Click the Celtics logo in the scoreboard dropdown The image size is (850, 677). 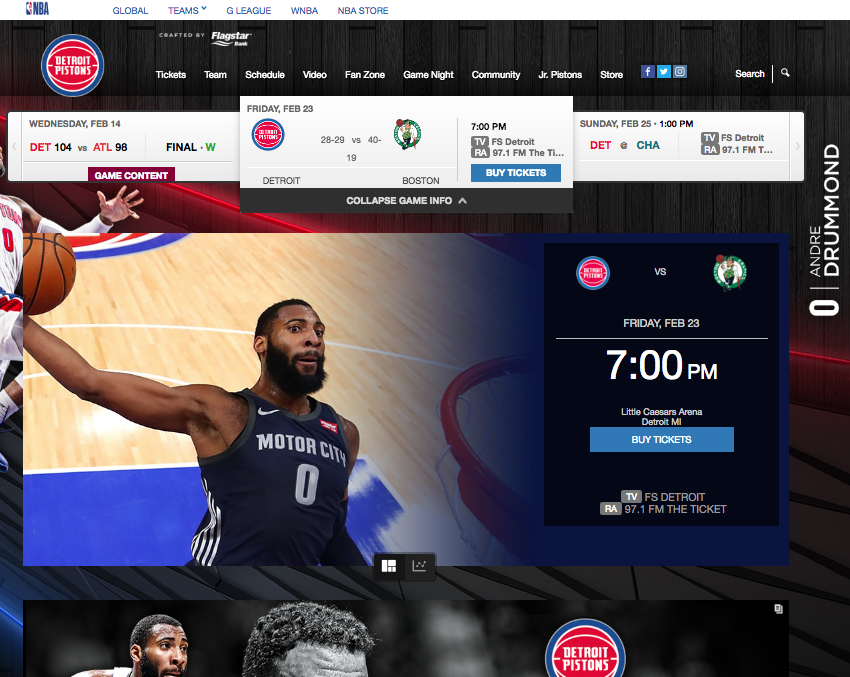pyautogui.click(x=407, y=134)
